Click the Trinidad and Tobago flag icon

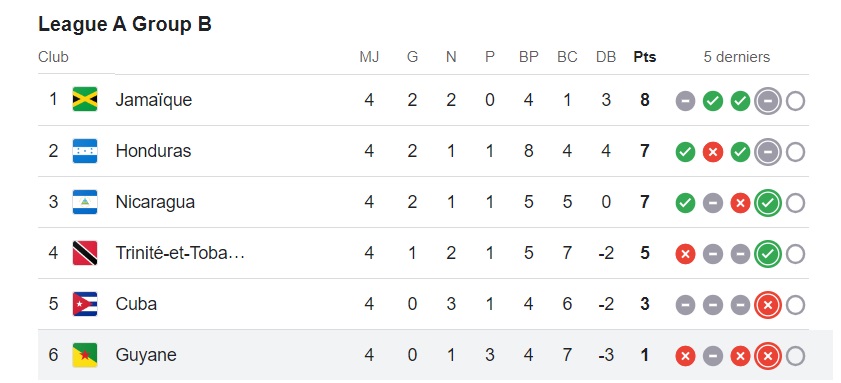point(85,253)
